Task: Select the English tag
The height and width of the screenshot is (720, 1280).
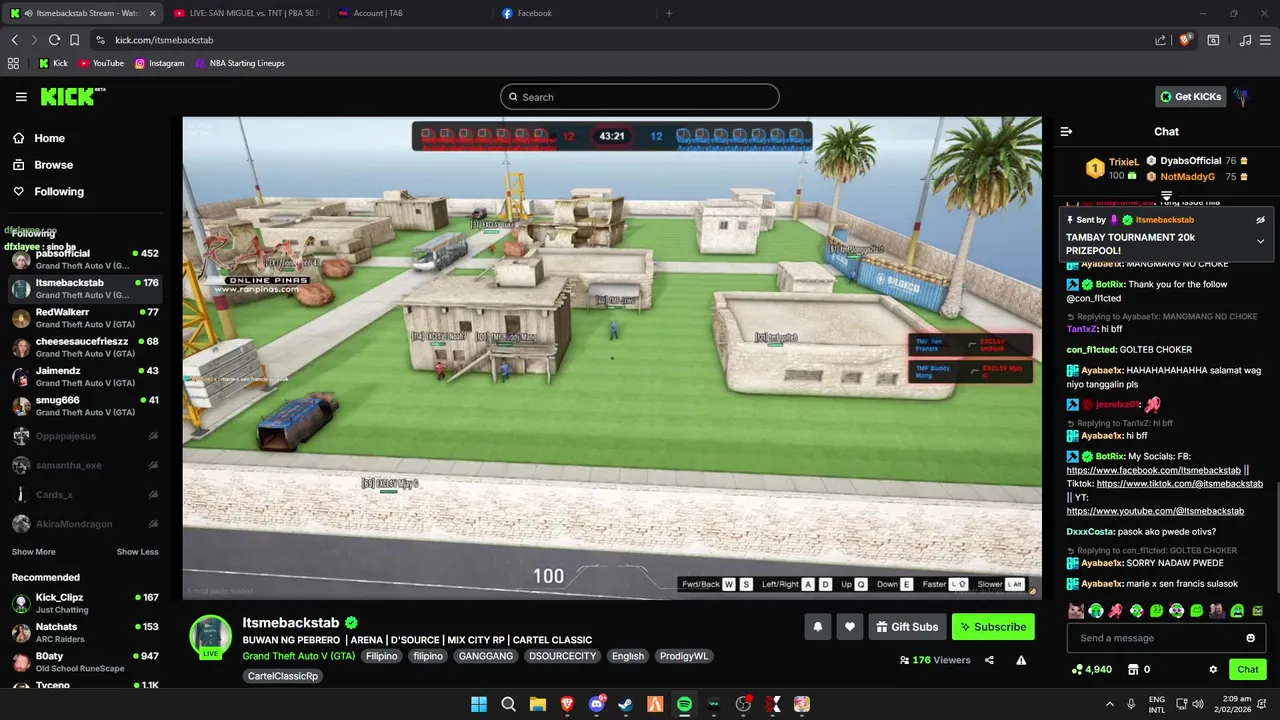Action: (628, 656)
